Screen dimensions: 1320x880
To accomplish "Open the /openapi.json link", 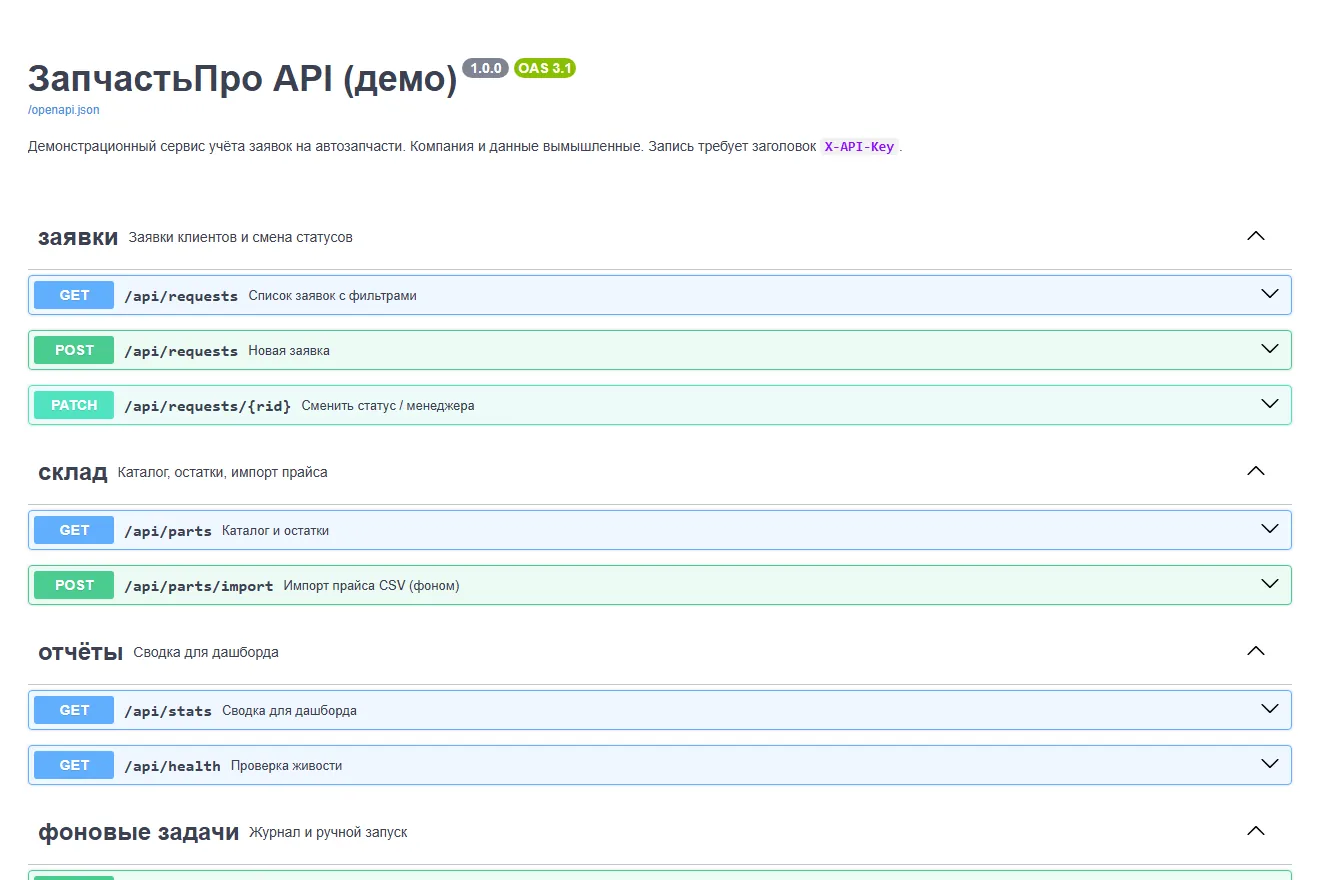I will pyautogui.click(x=64, y=110).
